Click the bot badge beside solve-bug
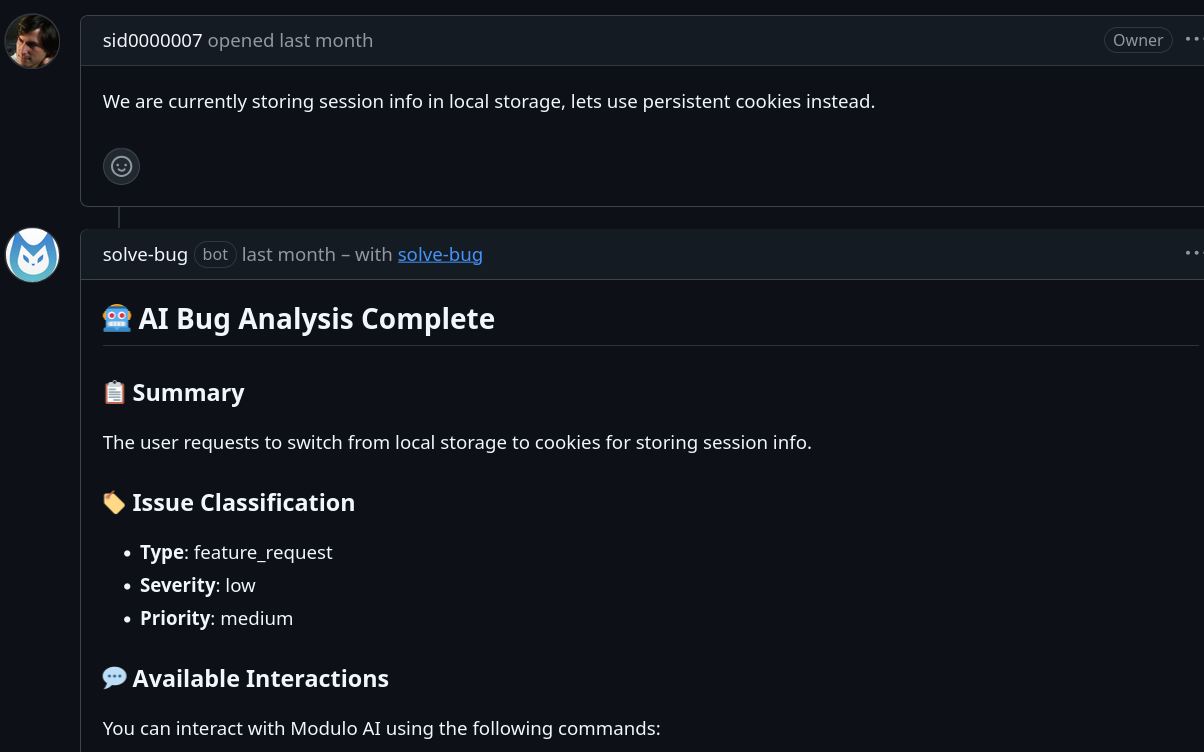 click(214, 254)
